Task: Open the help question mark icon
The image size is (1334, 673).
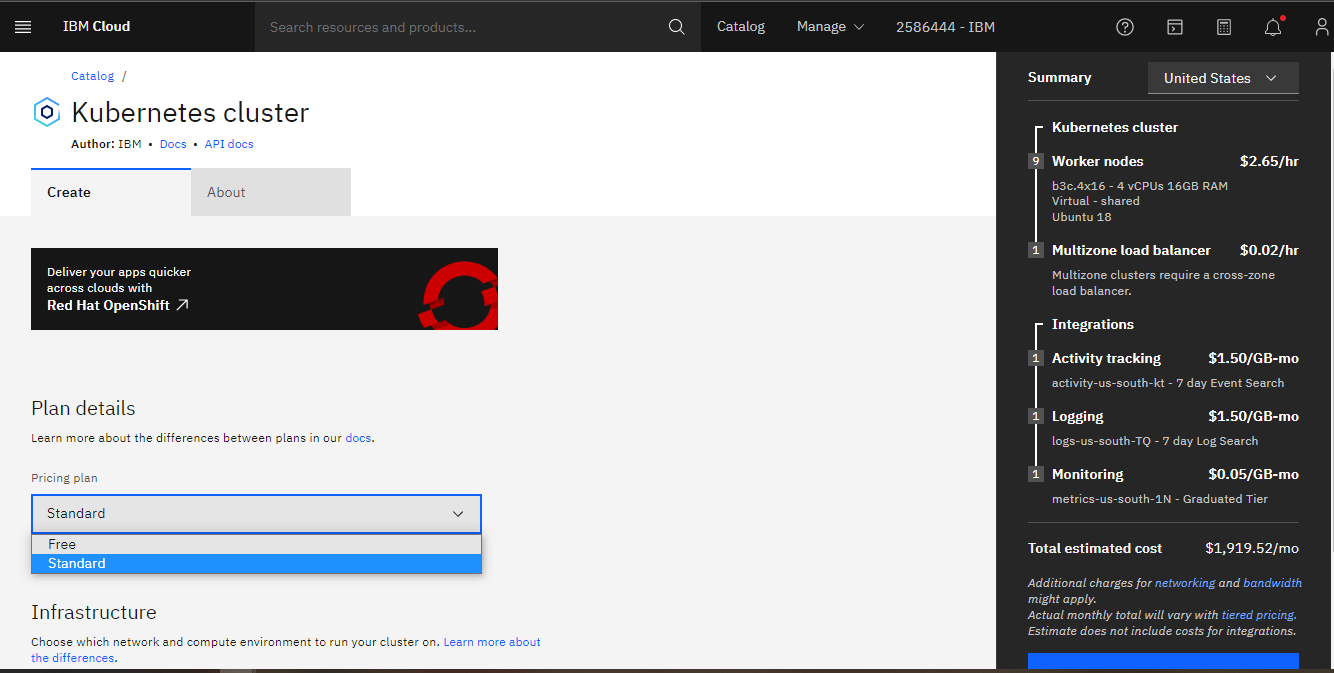Action: 1125,27
